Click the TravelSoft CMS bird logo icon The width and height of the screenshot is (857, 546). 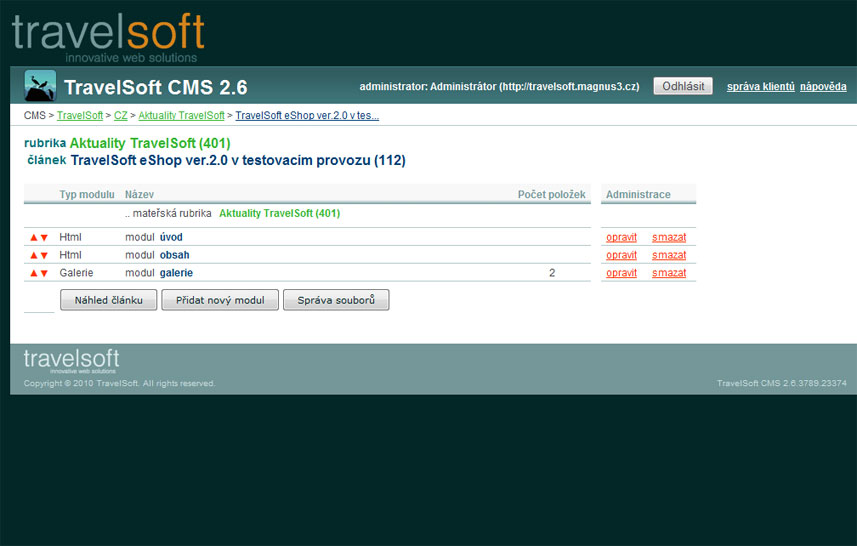pos(40,86)
